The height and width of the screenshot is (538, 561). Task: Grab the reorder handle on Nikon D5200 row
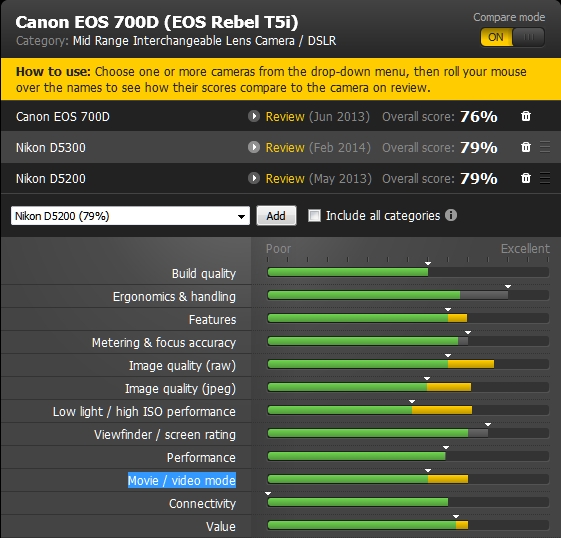click(545, 178)
